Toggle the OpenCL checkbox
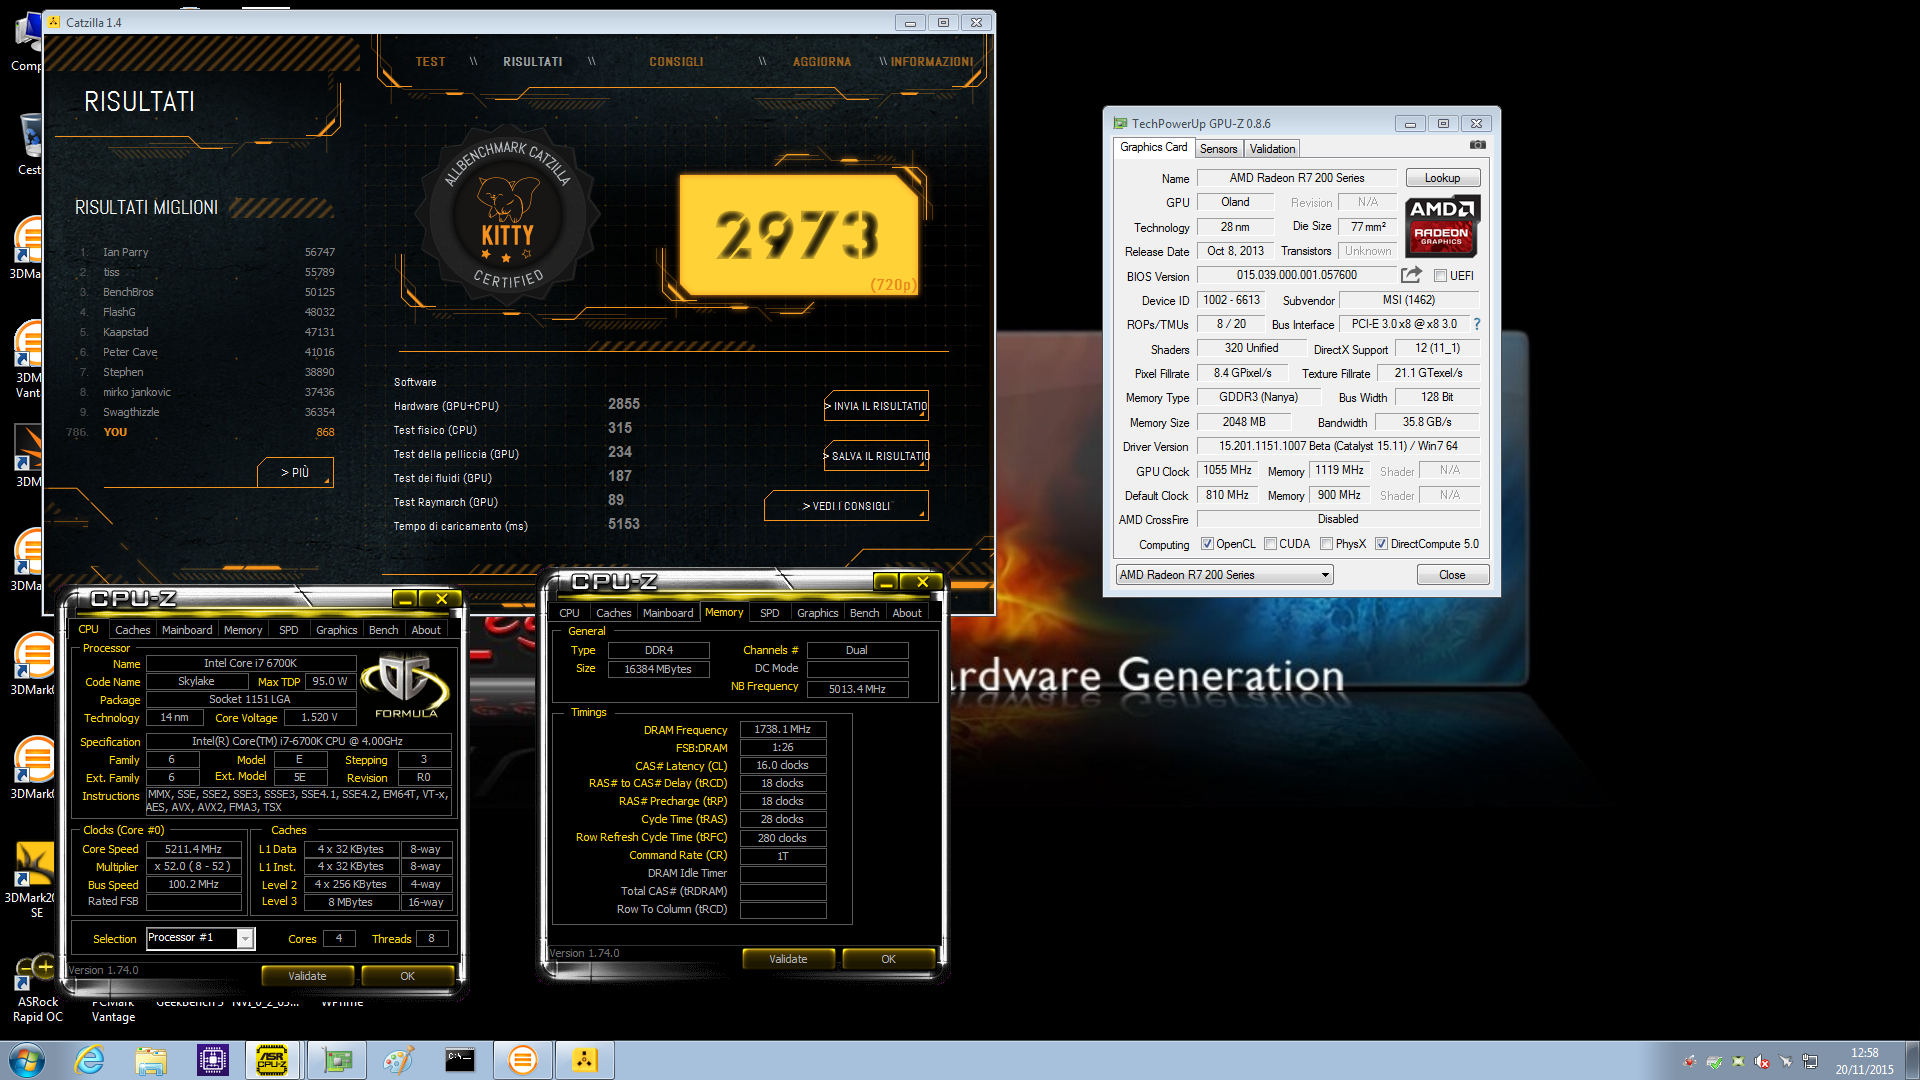 1207,544
